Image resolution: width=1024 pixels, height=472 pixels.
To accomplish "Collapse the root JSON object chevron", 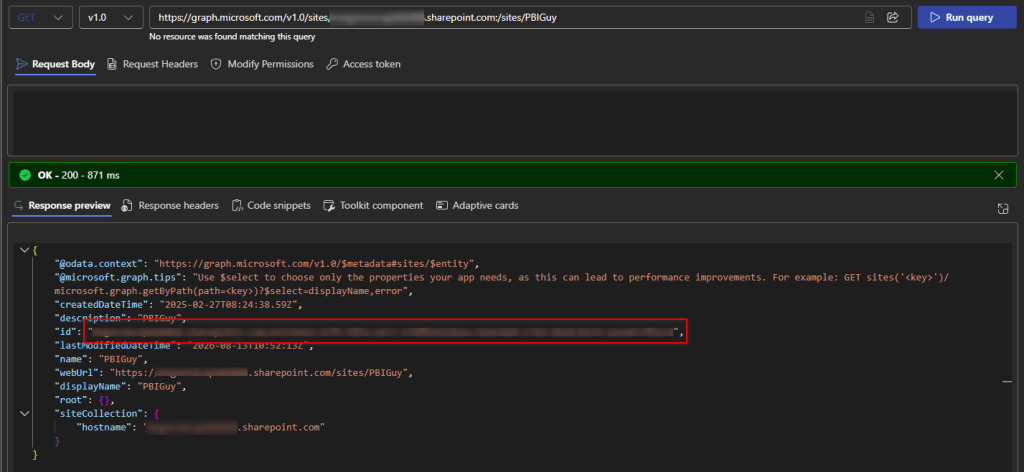I will point(25,250).
